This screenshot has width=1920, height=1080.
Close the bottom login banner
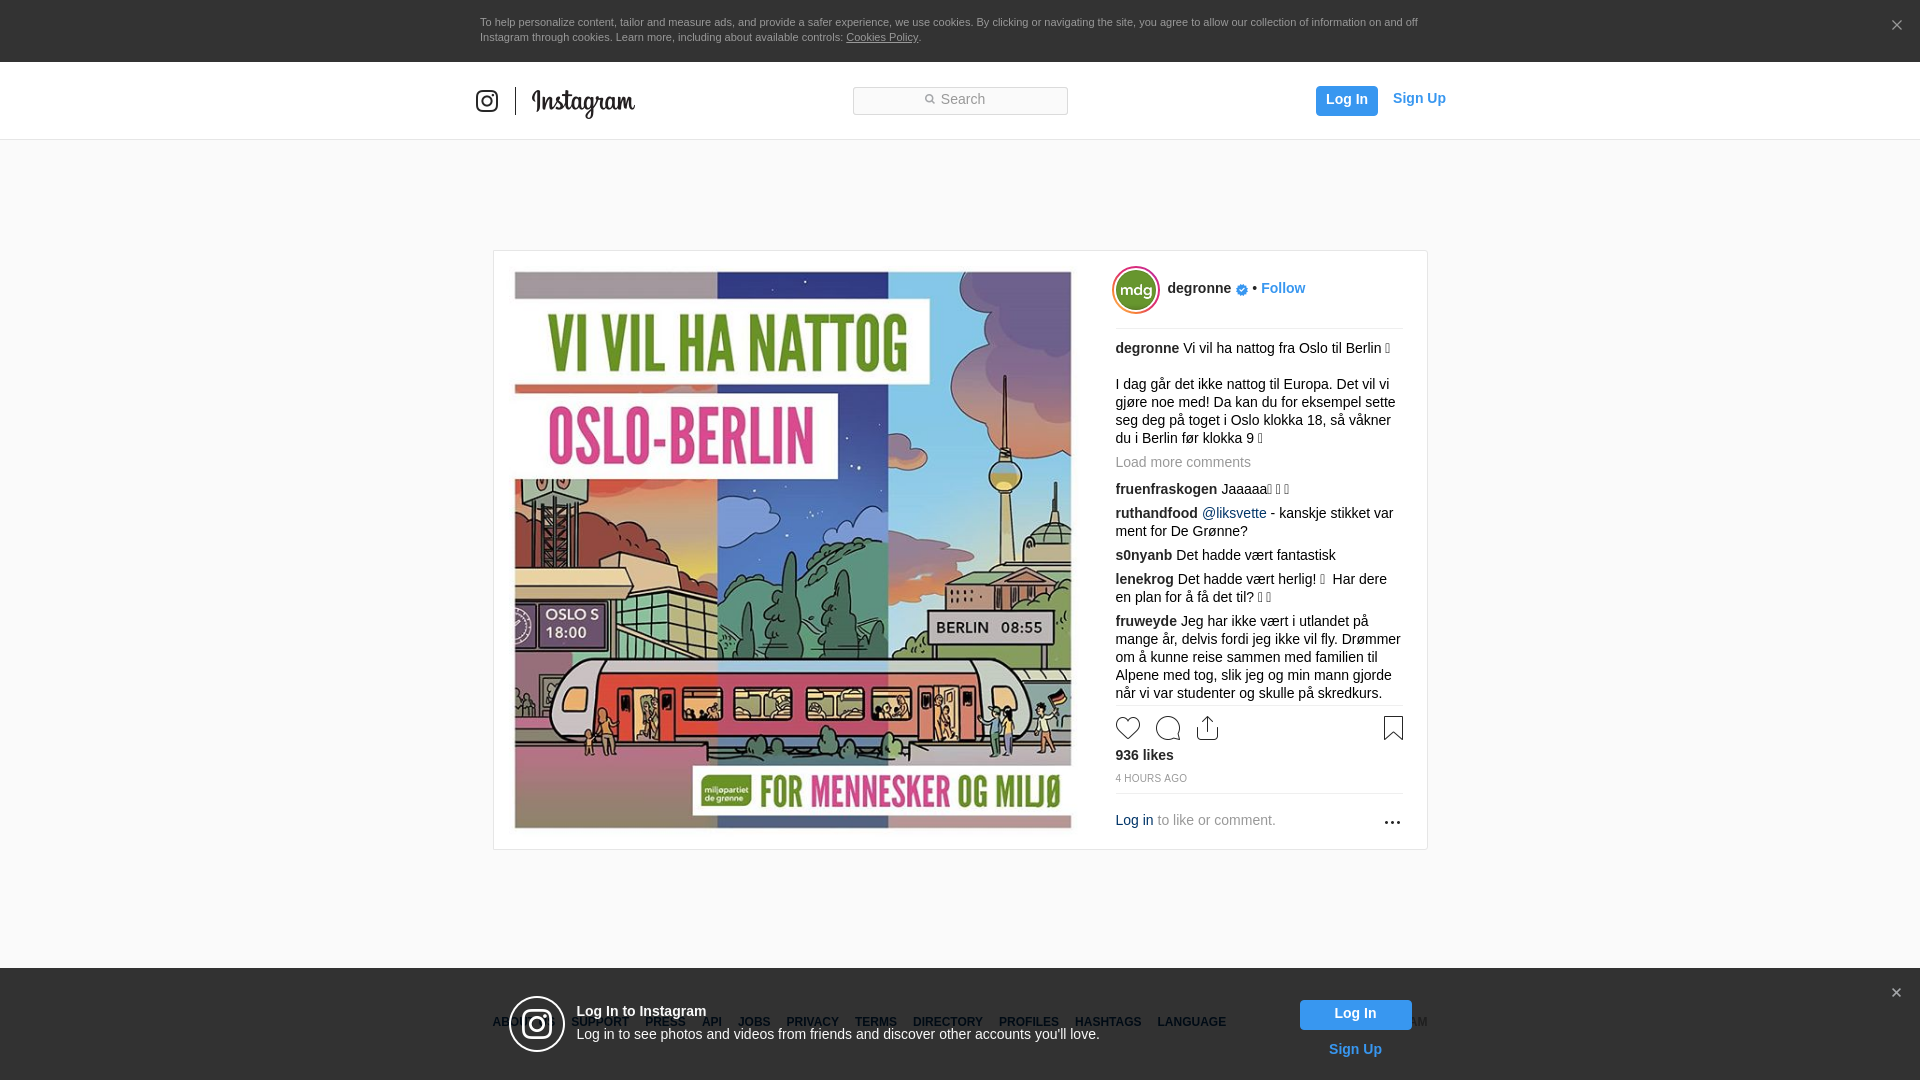click(x=1896, y=993)
